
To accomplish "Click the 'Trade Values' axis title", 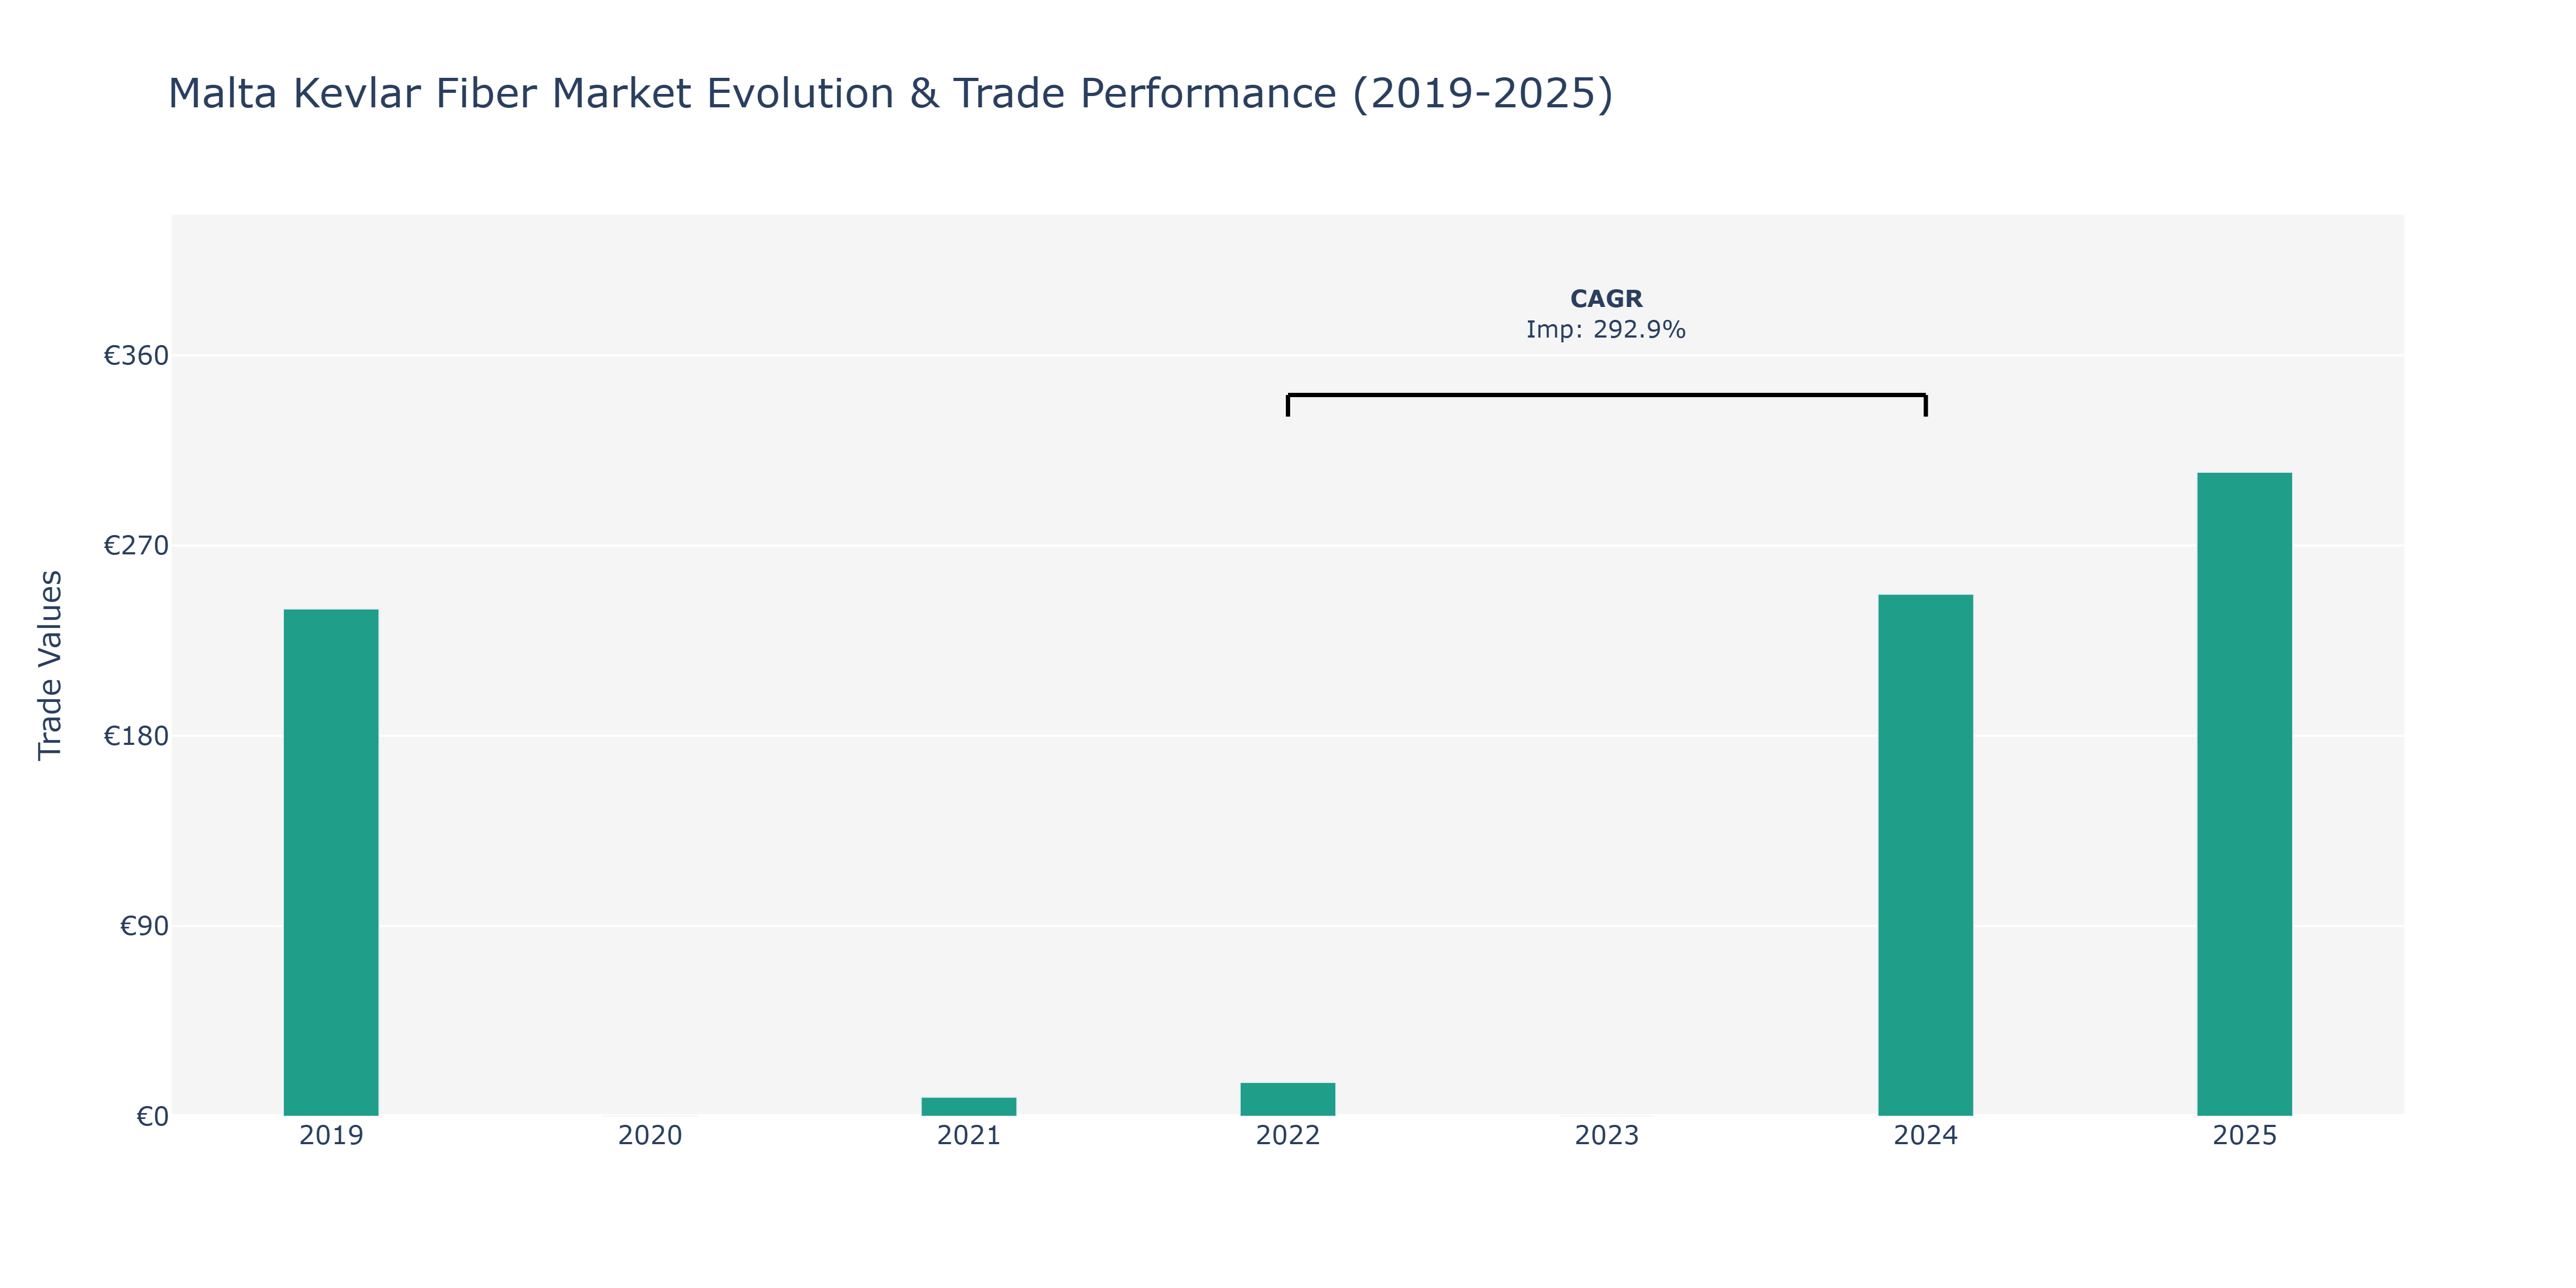I will pos(50,665).
